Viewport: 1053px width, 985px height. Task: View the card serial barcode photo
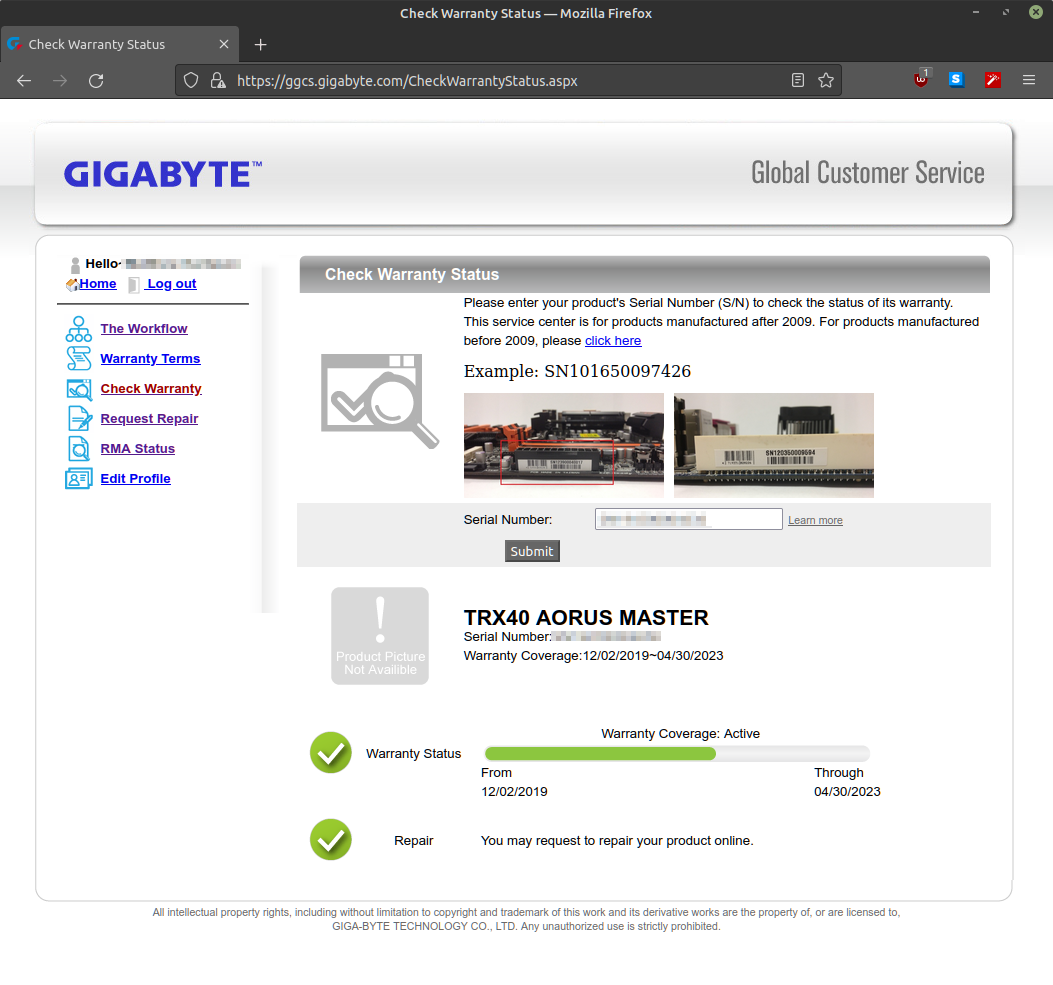[774, 445]
